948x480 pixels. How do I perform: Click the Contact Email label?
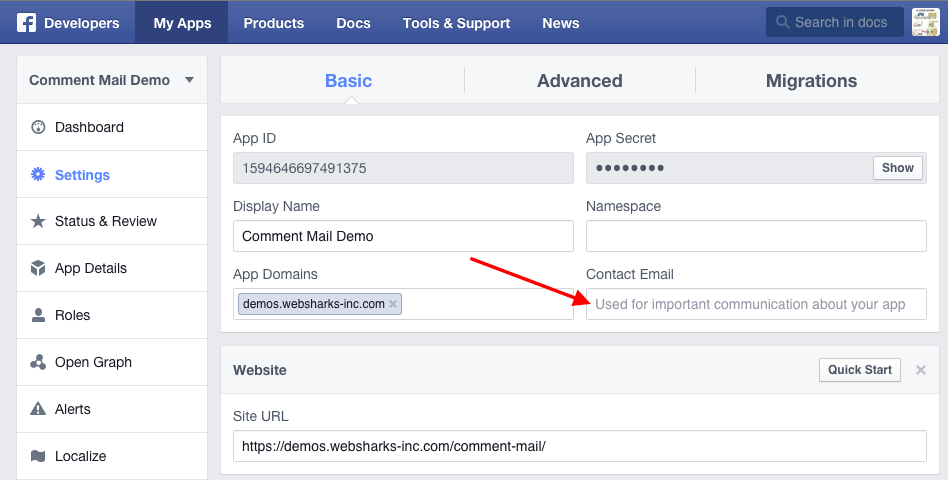(x=630, y=274)
